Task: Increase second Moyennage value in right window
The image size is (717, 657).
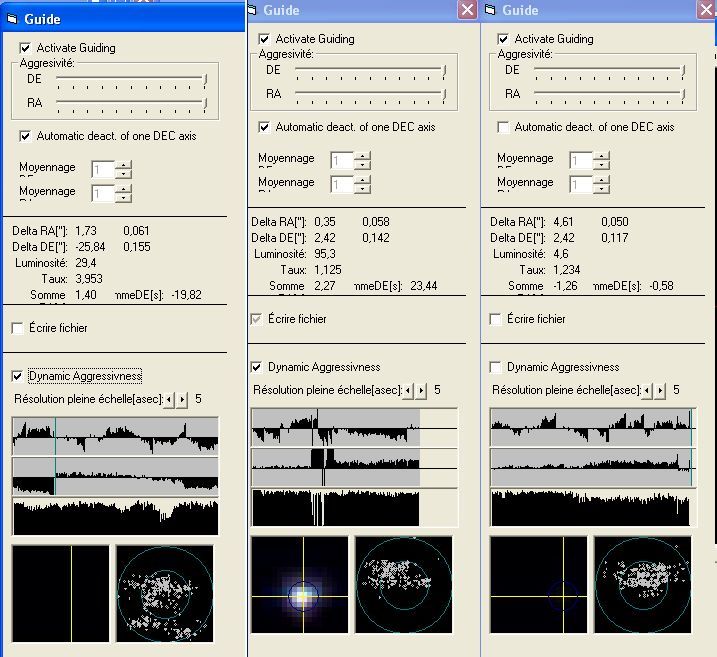Action: coord(602,180)
